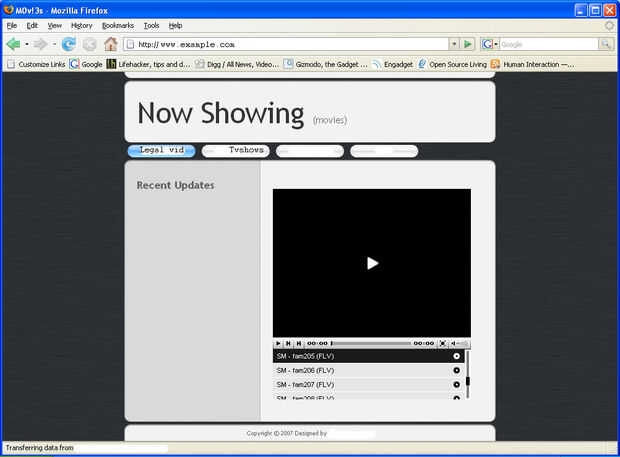
Task: Select the Tvshows tab
Action: click(236, 151)
